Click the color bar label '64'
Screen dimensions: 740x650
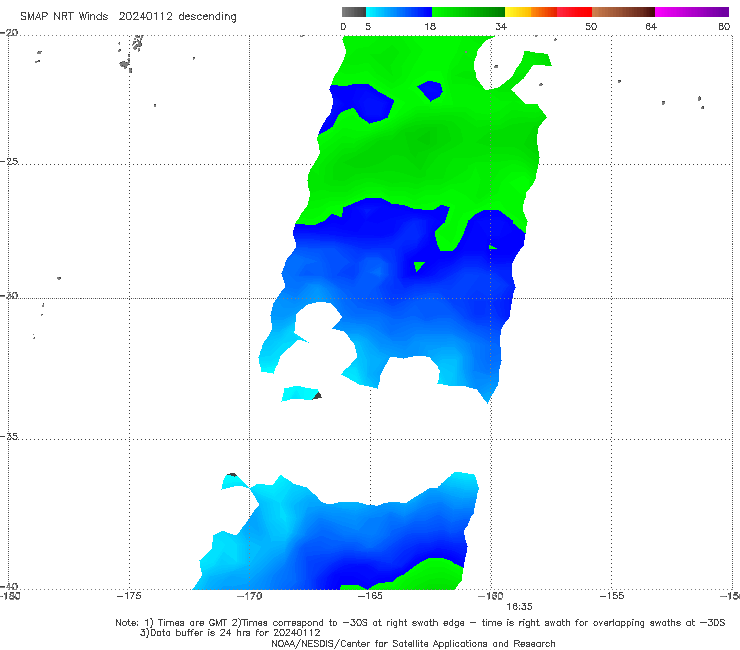tap(651, 26)
